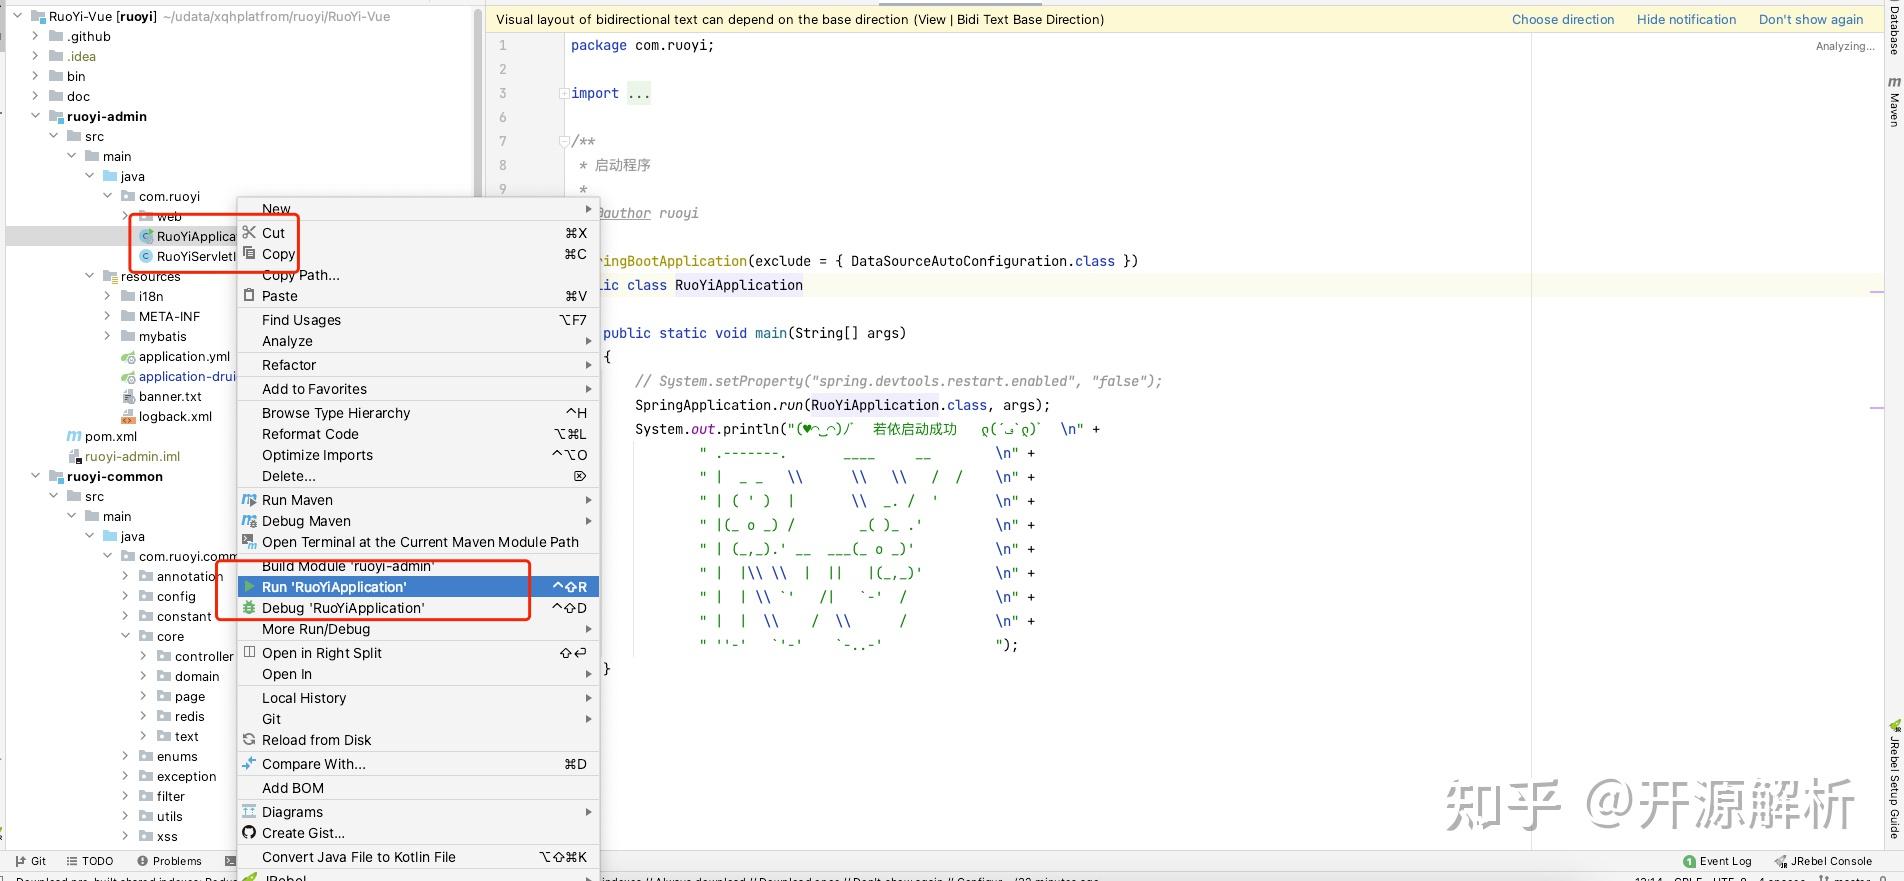Click the clipboard icon beside Paste

(x=249, y=295)
